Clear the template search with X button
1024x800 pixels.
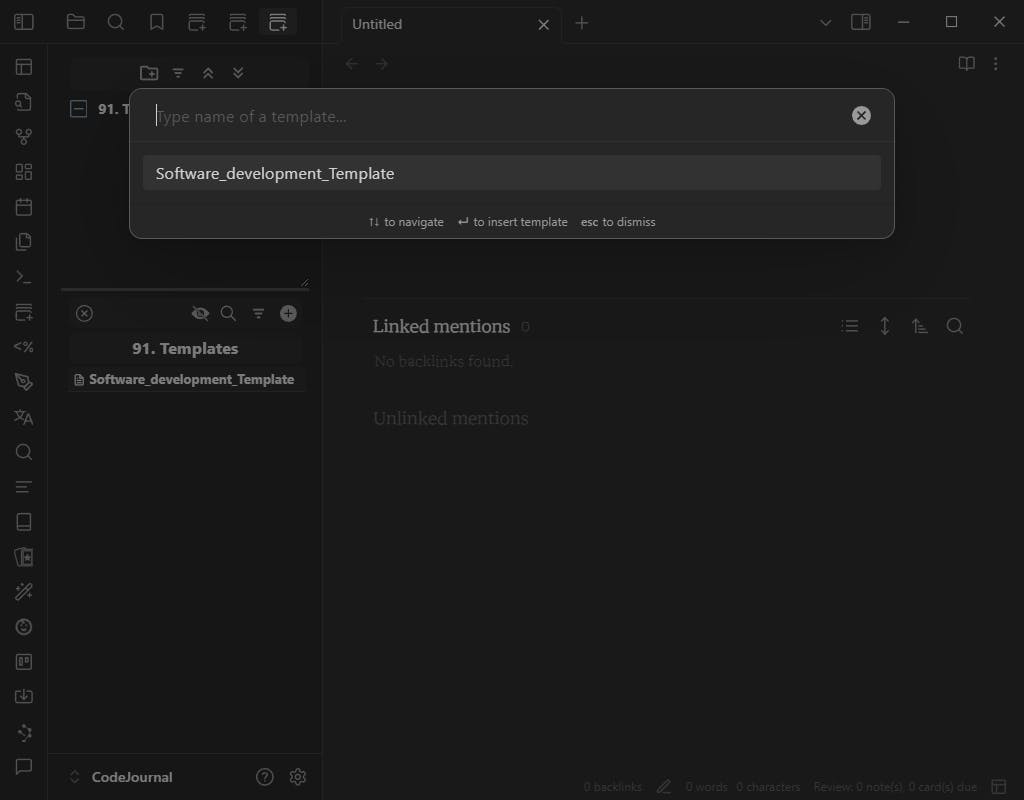pyautogui.click(x=861, y=116)
